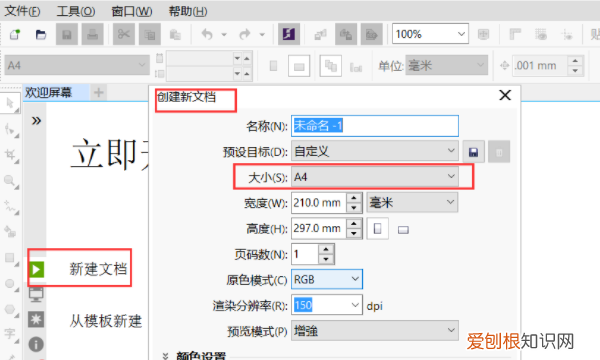Select the Freehand tool in toolbox
The height and width of the screenshot is (360, 600).
coord(10,207)
